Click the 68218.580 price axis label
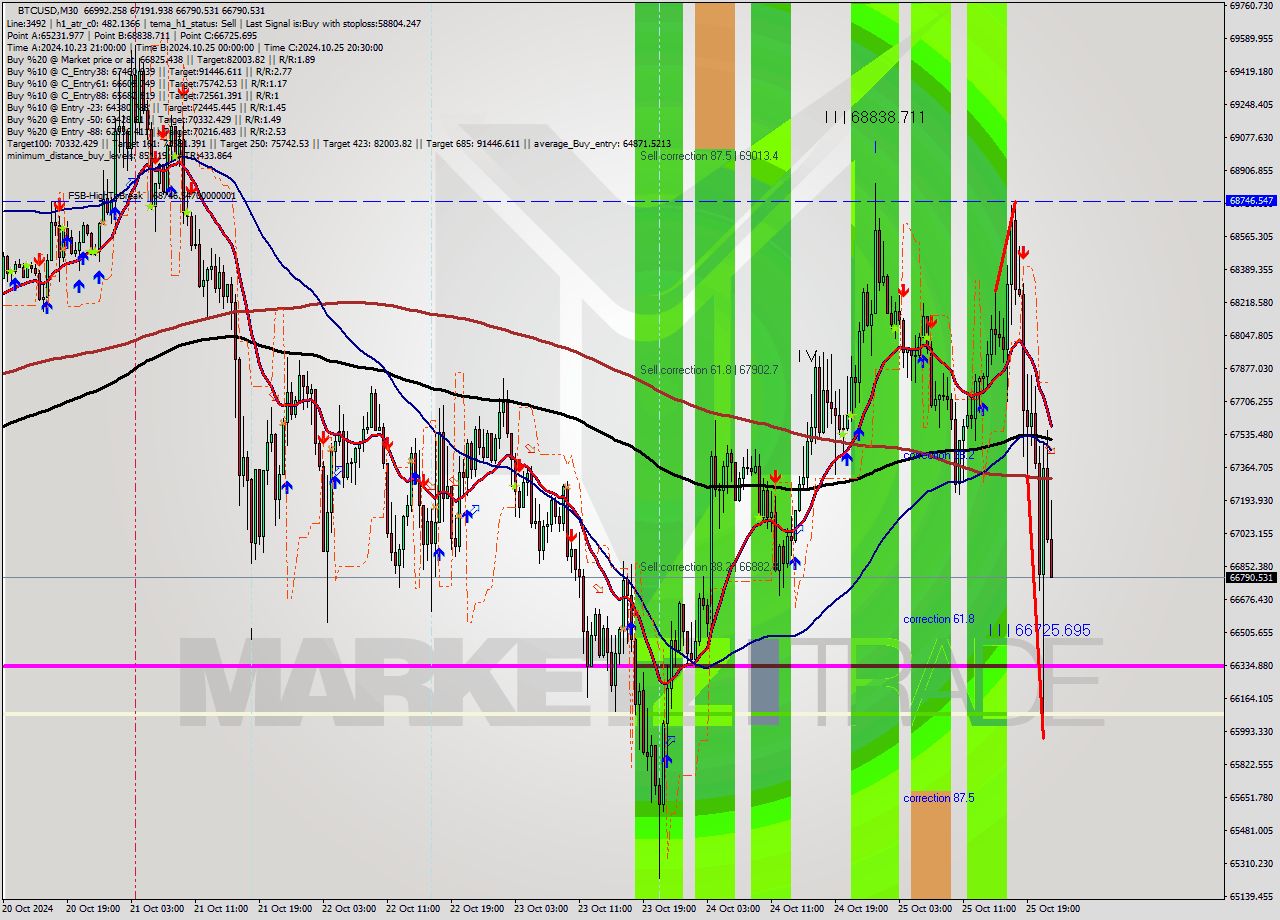This screenshot has width=1280, height=920. pyautogui.click(x=1251, y=302)
